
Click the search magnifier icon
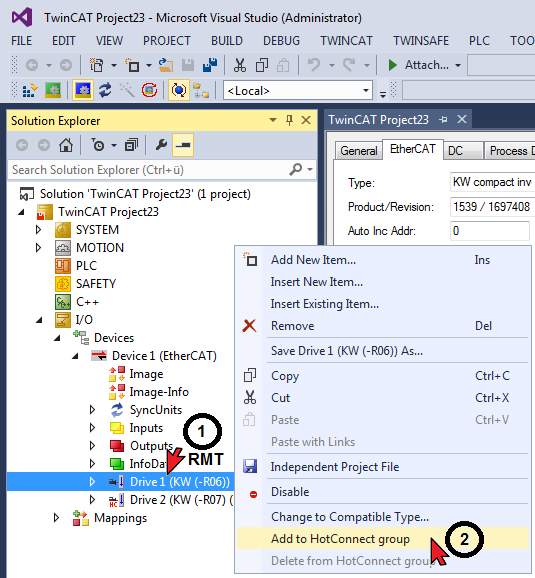click(296, 170)
